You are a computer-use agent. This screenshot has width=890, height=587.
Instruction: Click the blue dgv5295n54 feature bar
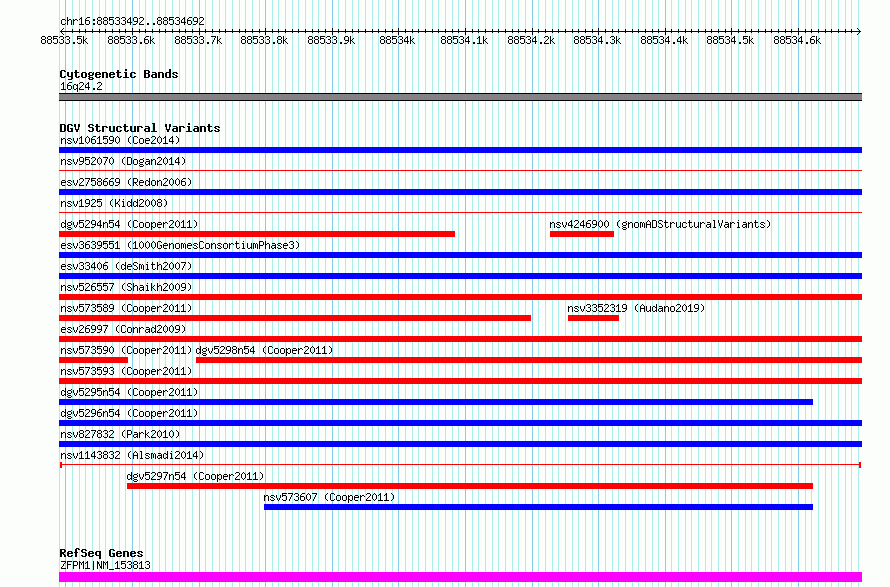436,402
